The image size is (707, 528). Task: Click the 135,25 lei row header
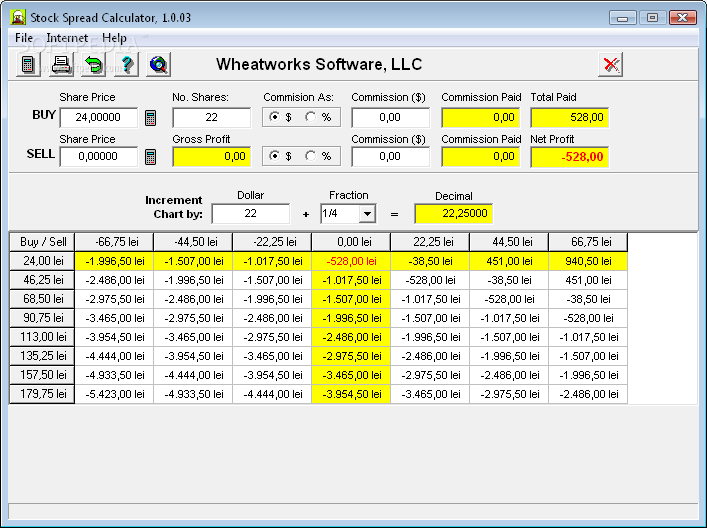point(42,356)
